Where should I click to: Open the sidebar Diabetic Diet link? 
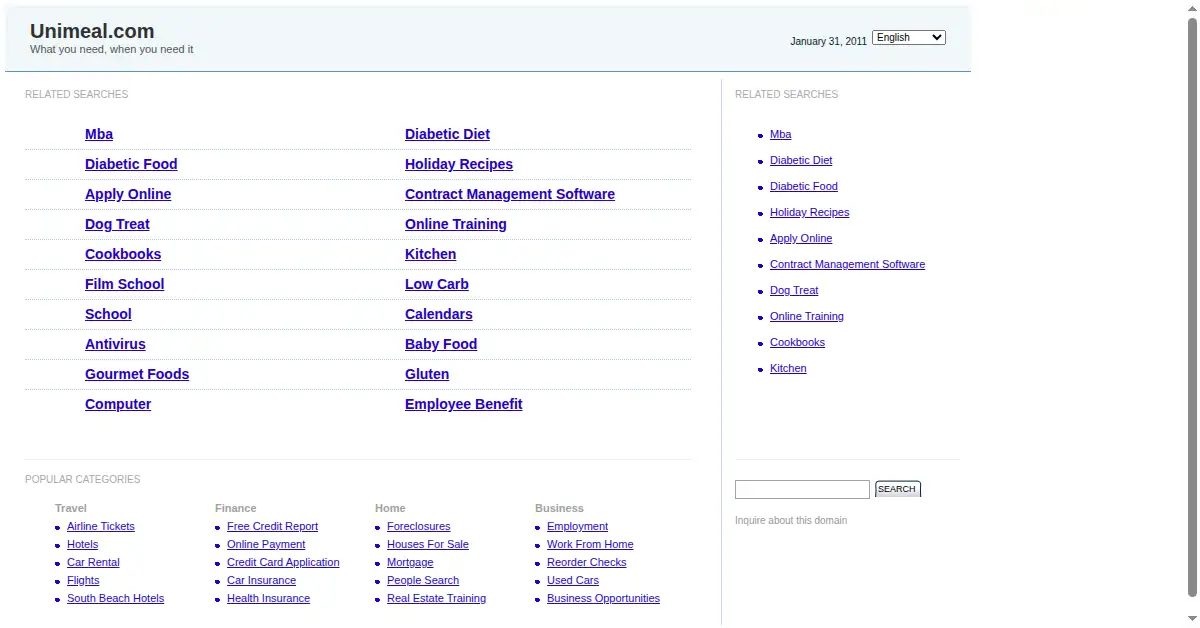[x=801, y=160]
